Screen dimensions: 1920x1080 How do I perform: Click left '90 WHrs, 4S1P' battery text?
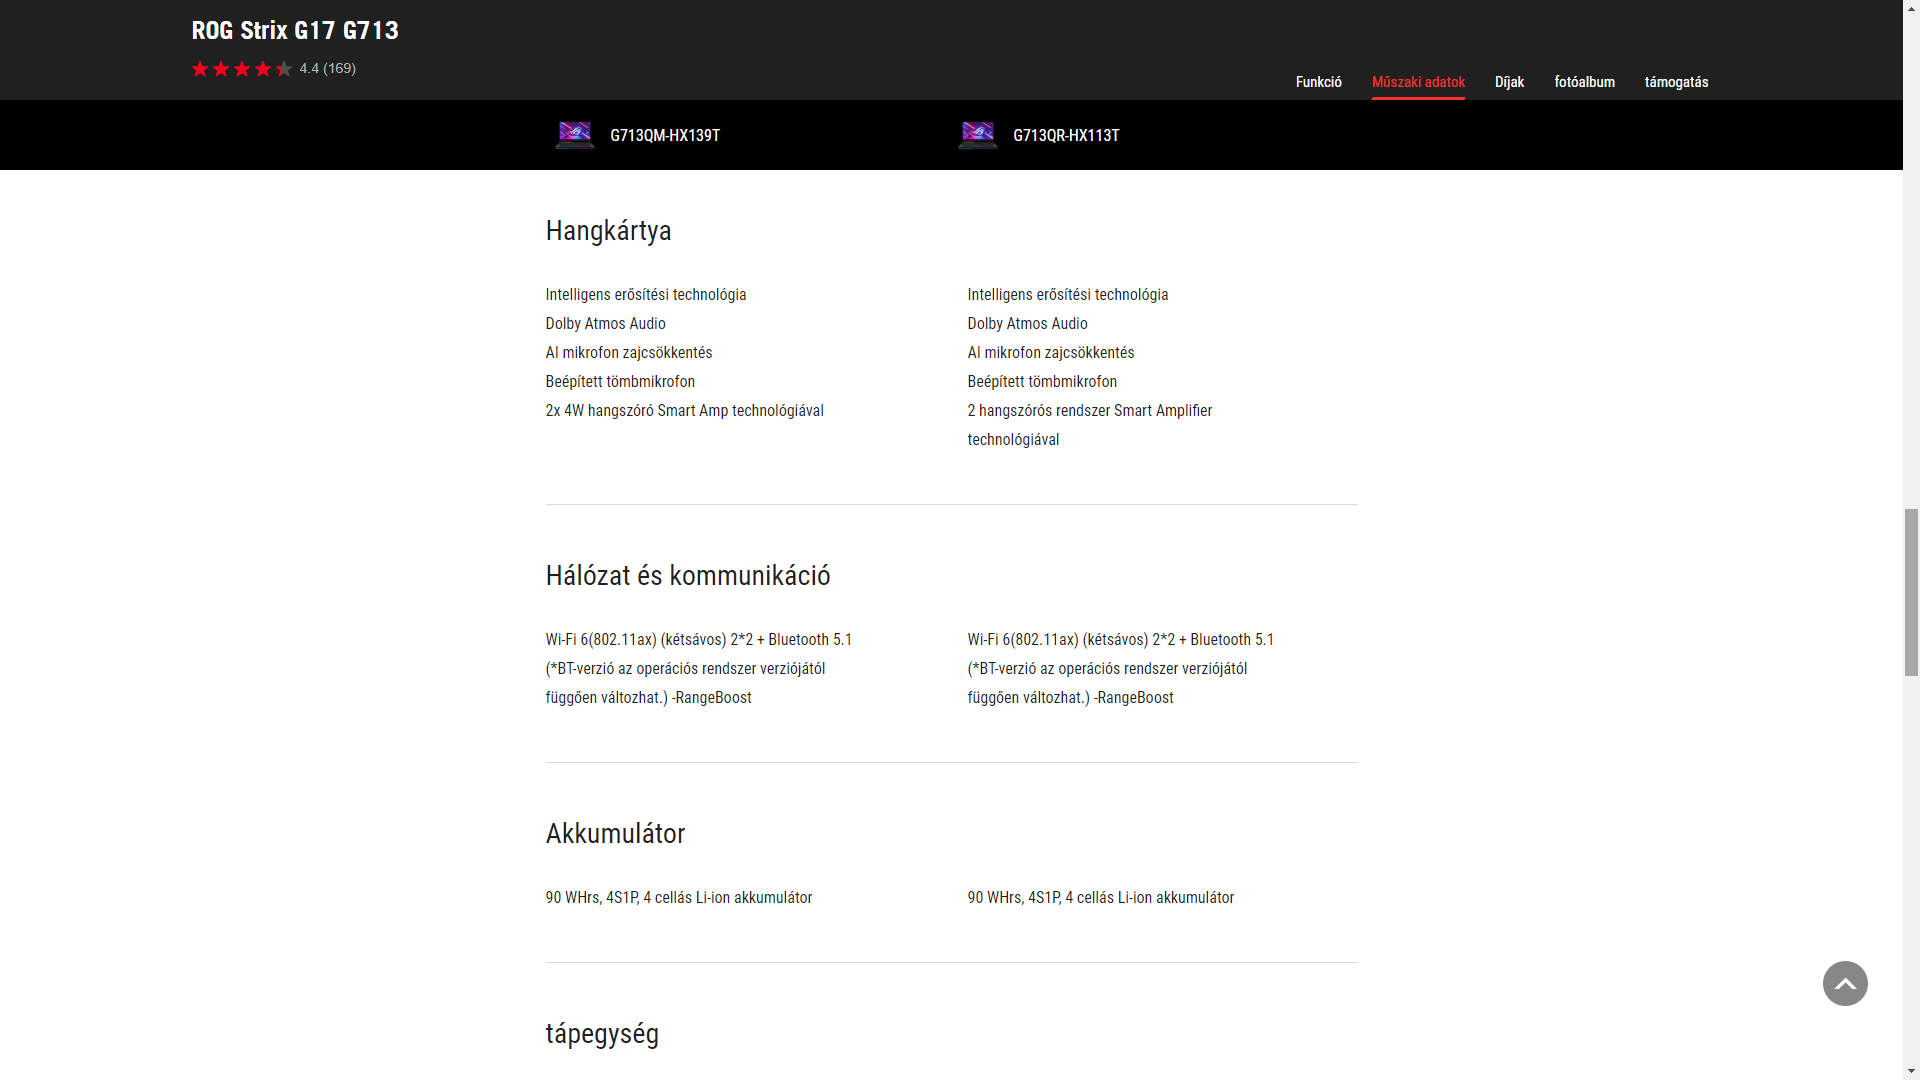679,898
